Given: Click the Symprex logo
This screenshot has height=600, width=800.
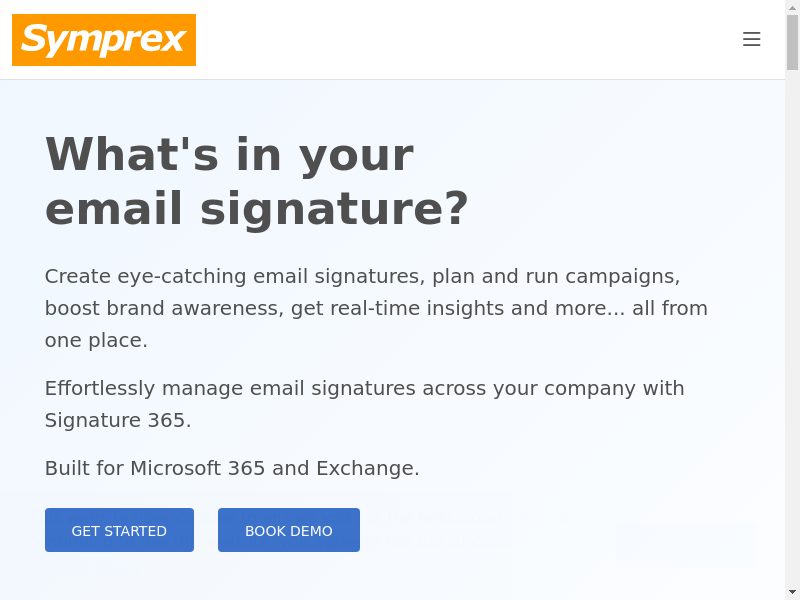Looking at the screenshot, I should click(x=104, y=40).
